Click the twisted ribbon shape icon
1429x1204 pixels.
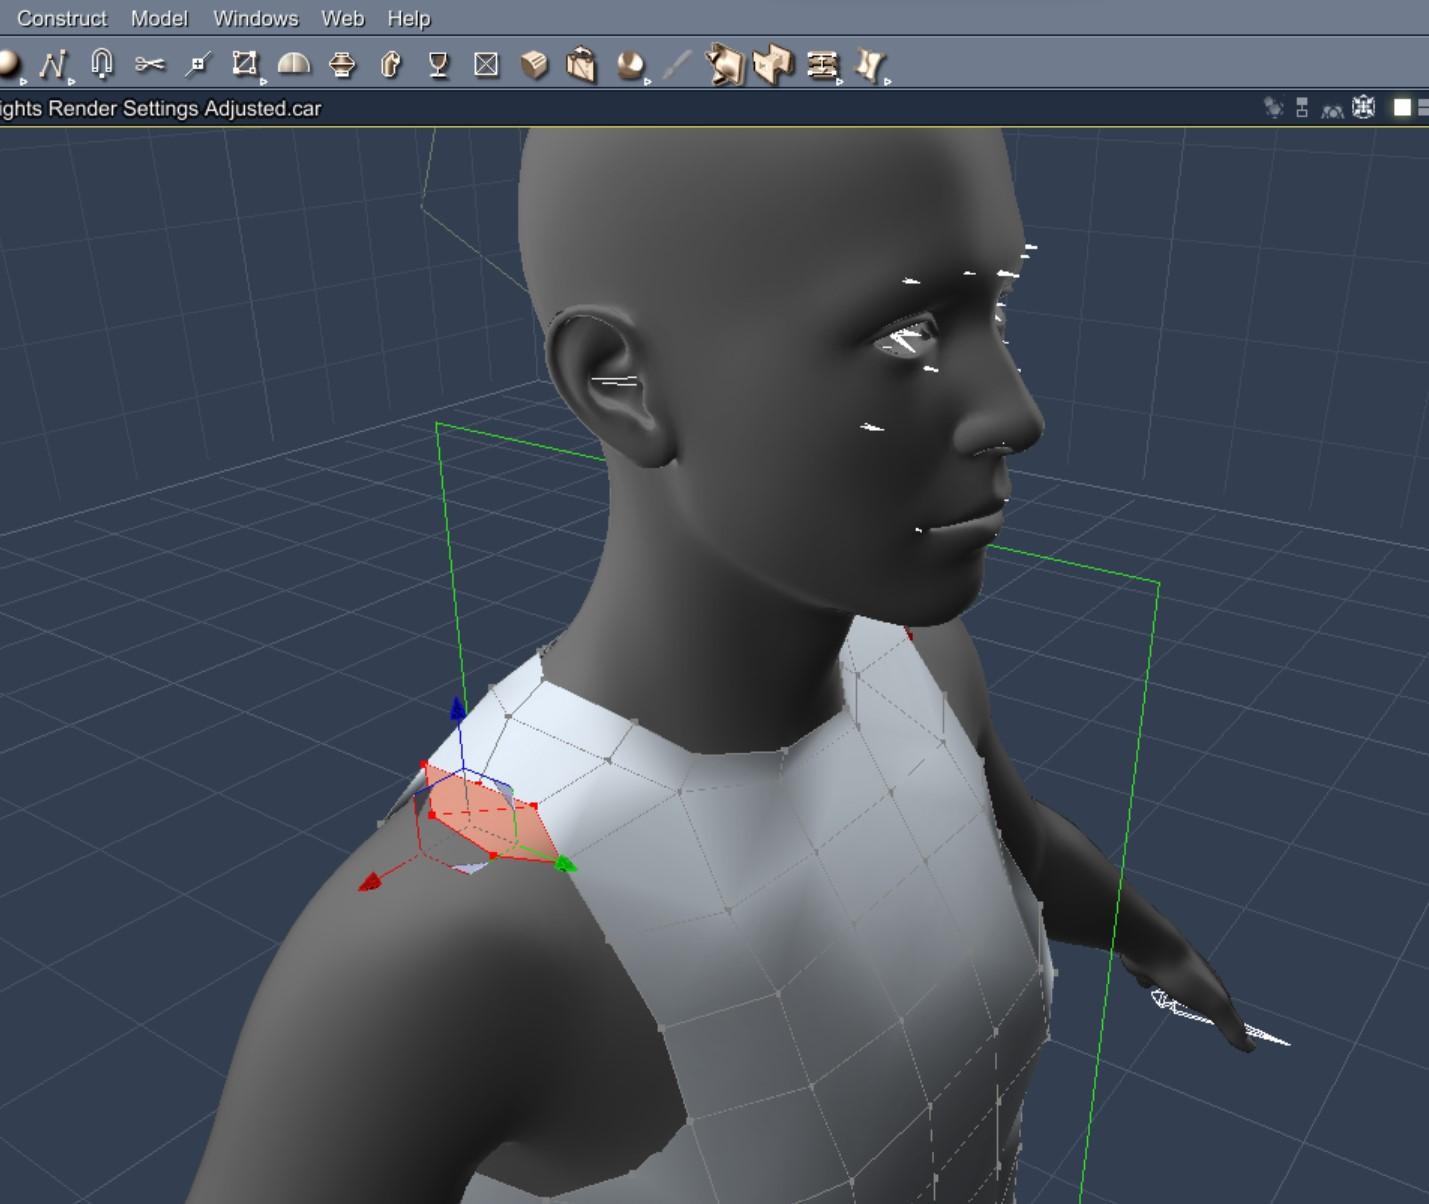(871, 66)
